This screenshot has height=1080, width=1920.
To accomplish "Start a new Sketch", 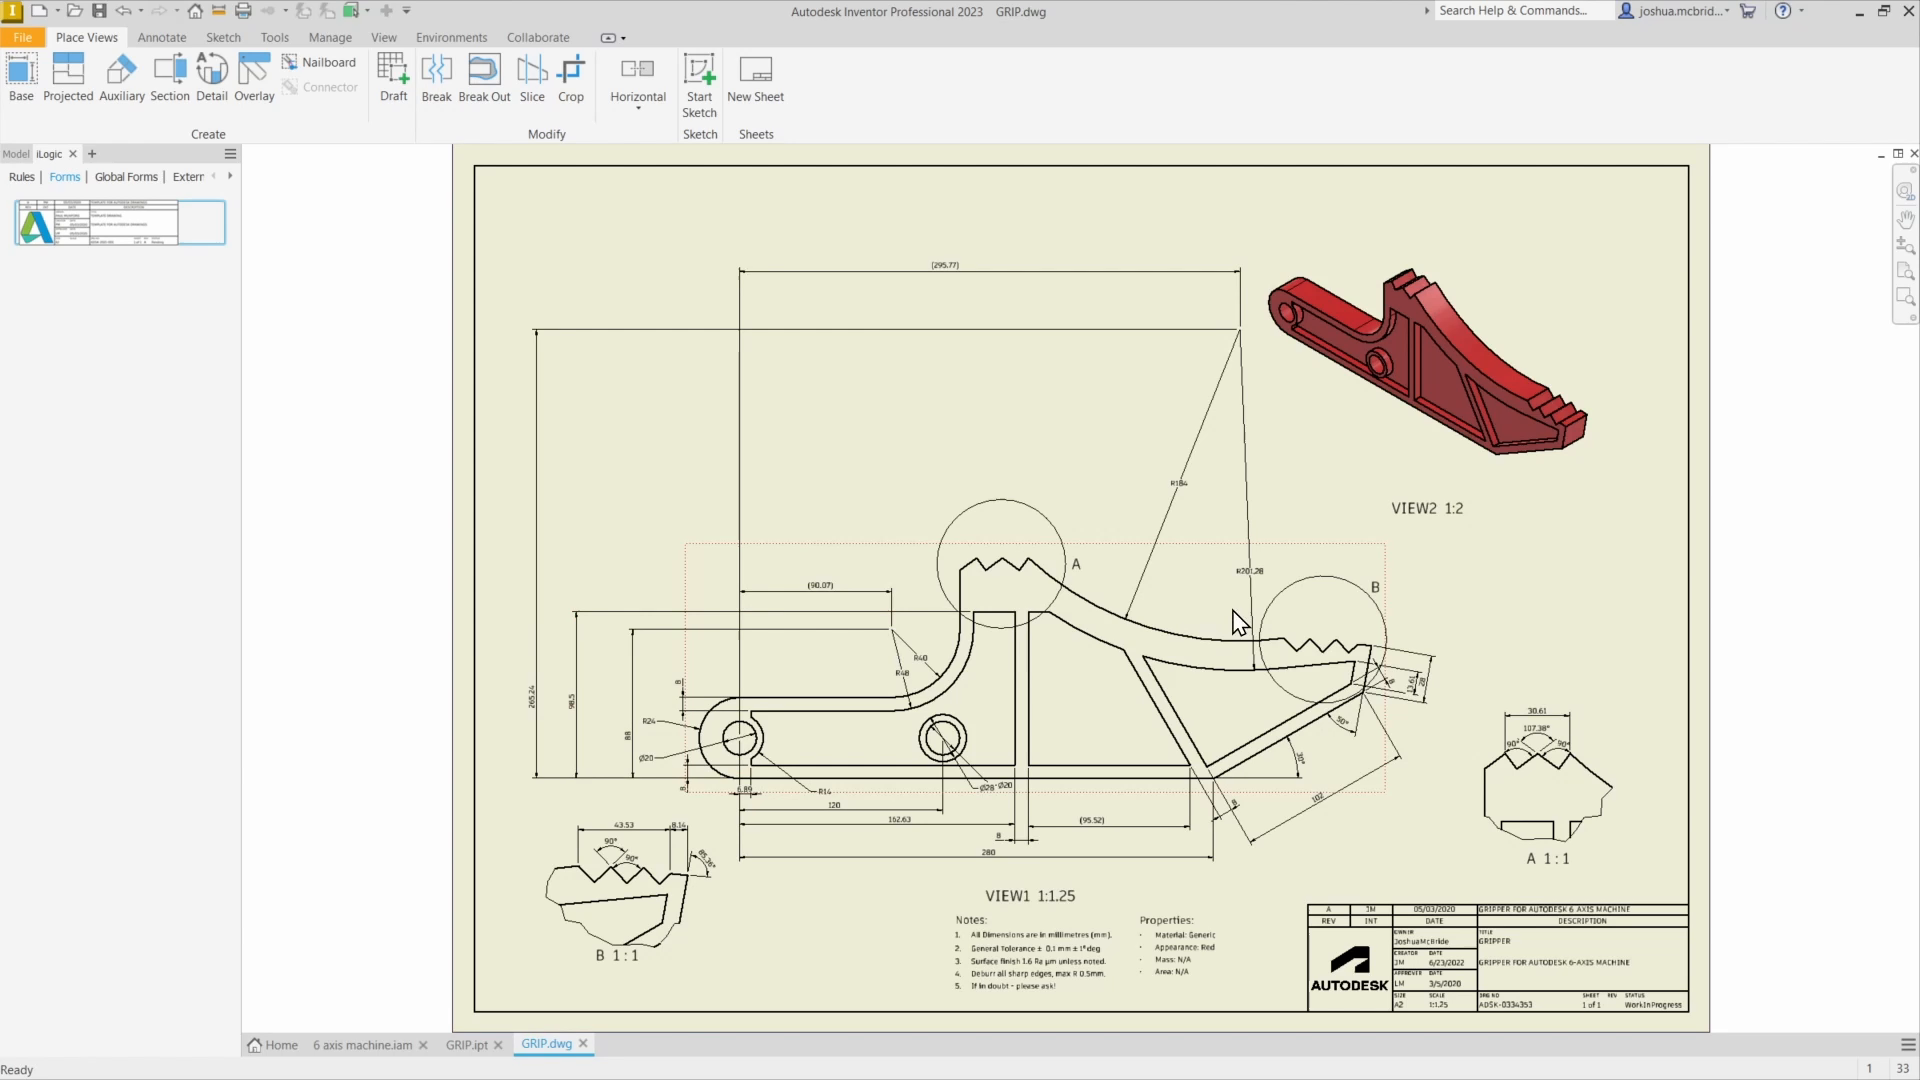I will pyautogui.click(x=699, y=85).
